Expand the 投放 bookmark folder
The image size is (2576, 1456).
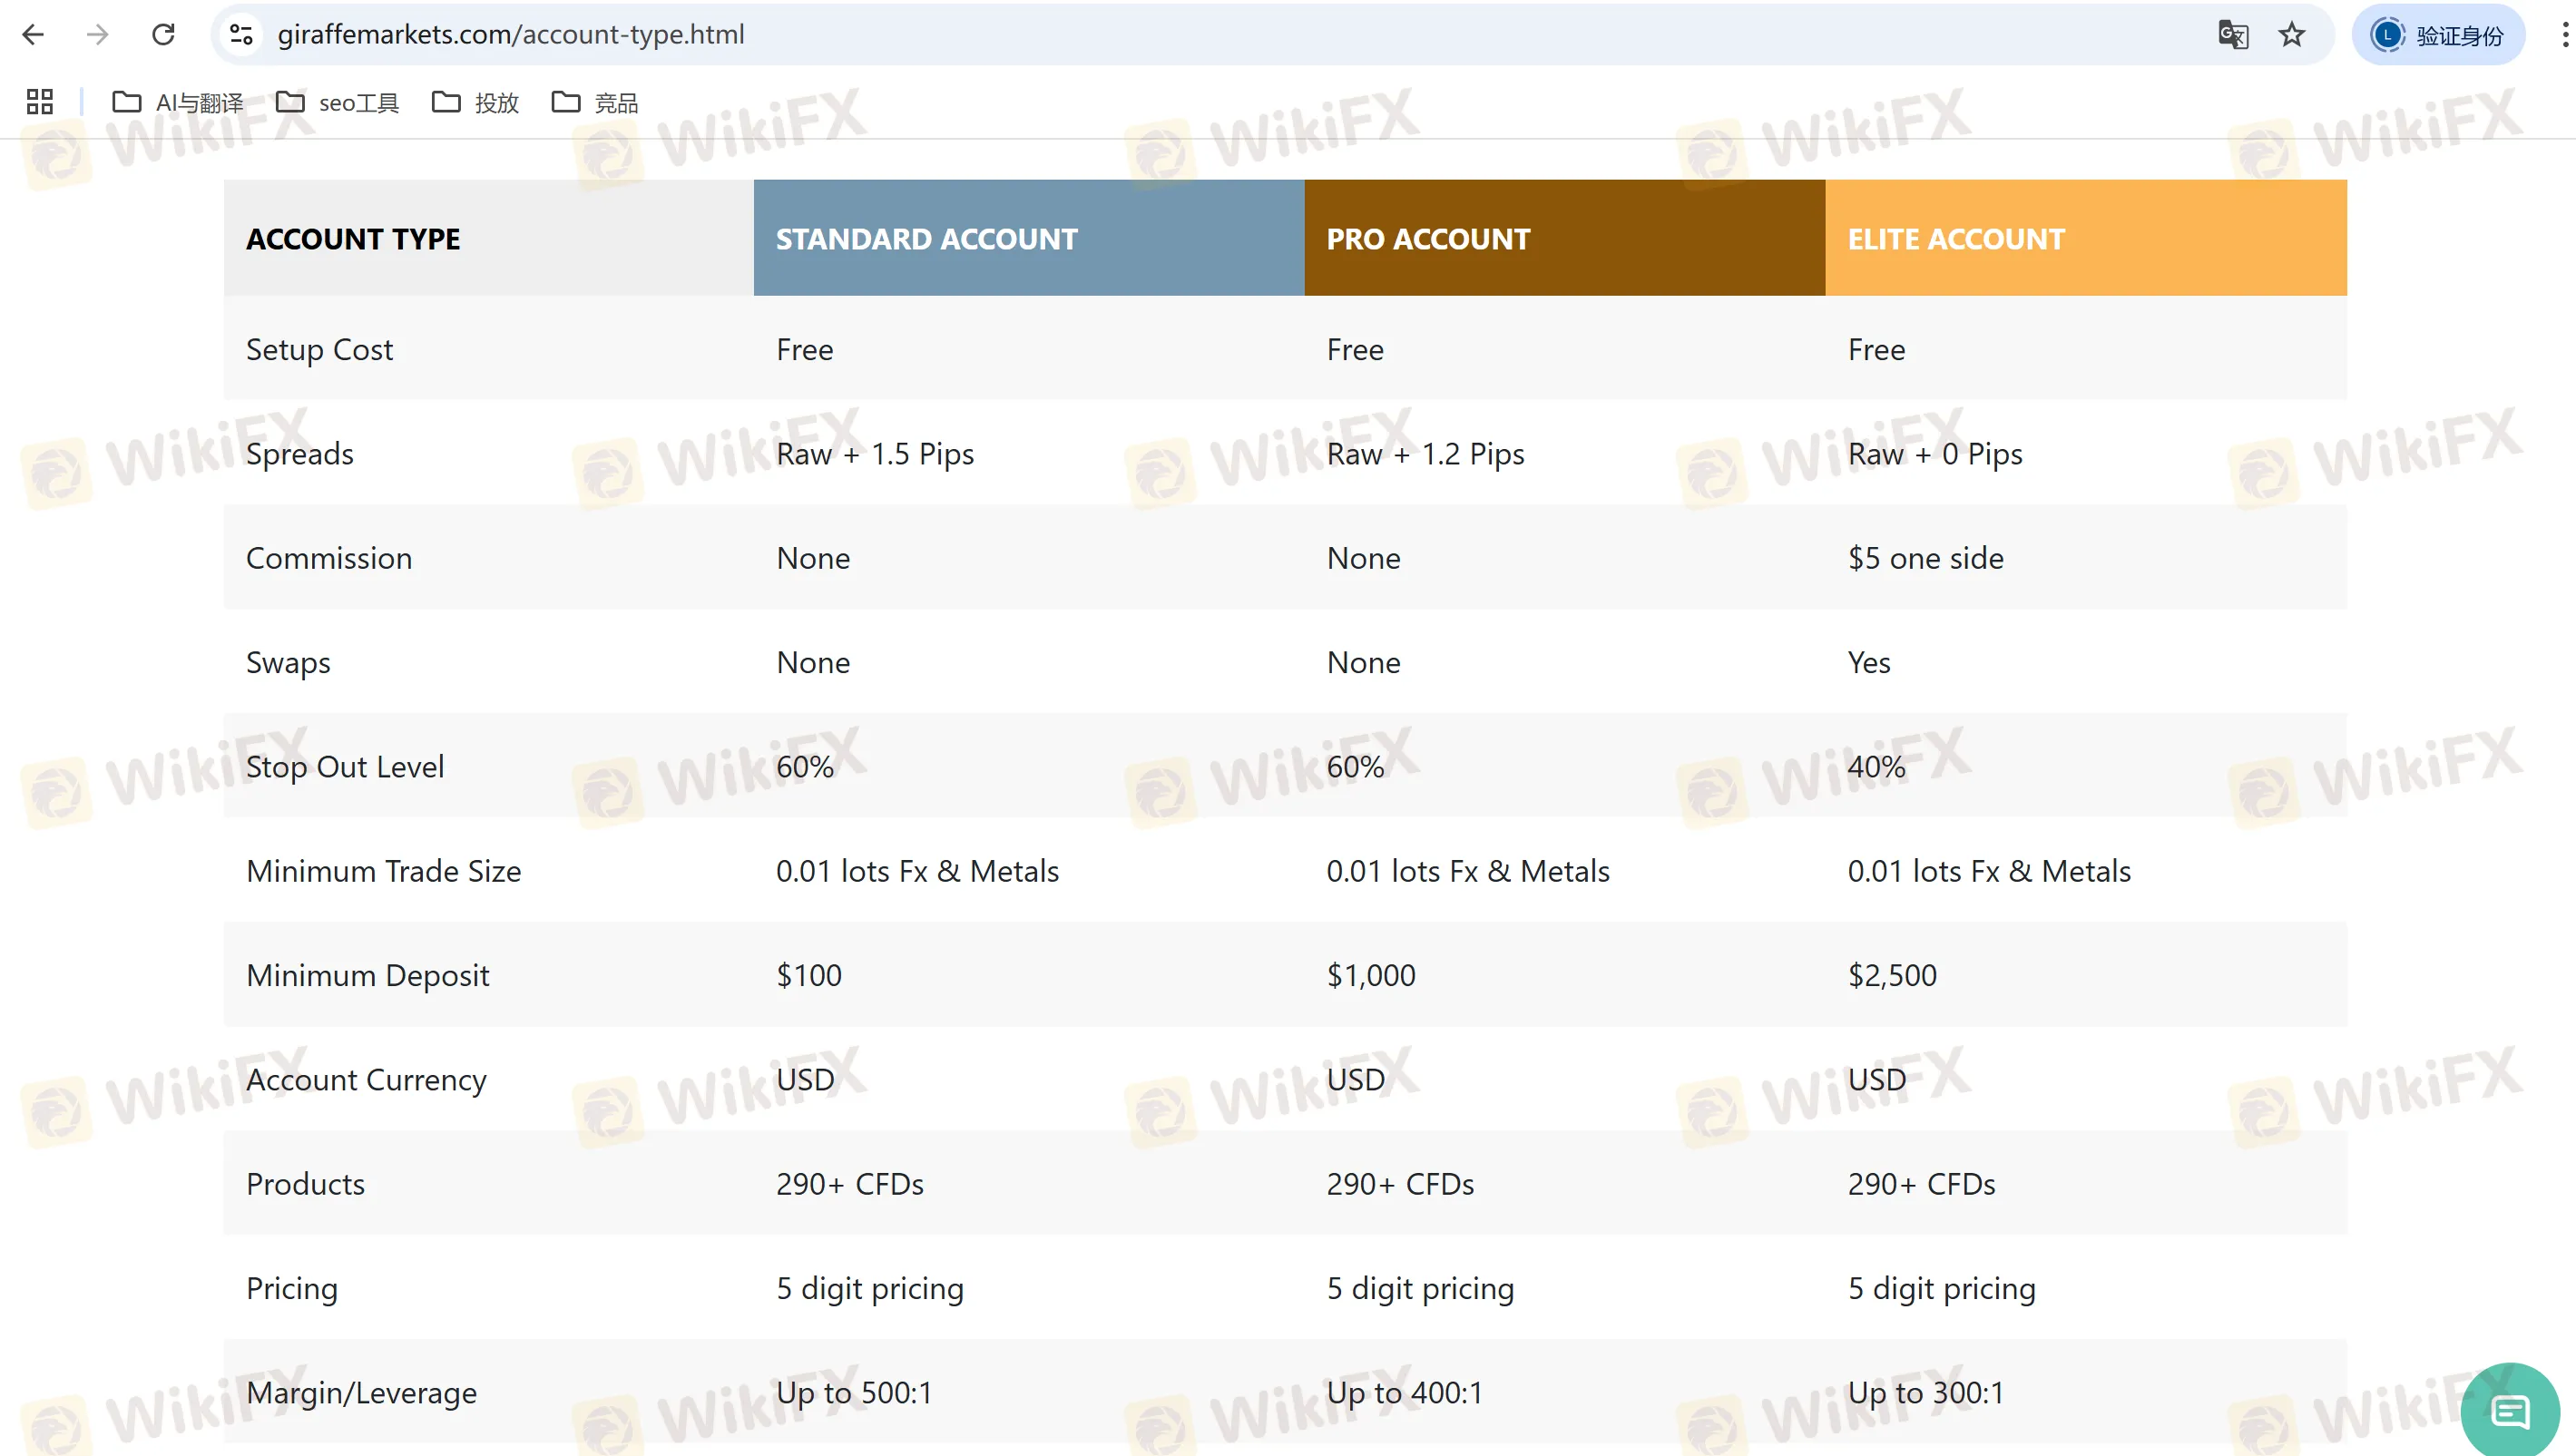pos(476,102)
